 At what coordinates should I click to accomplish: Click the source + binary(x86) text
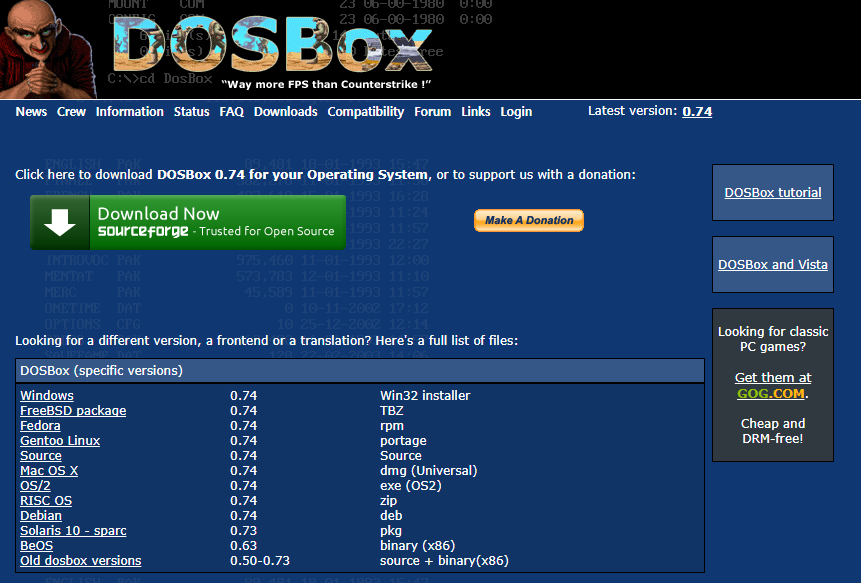(444, 560)
